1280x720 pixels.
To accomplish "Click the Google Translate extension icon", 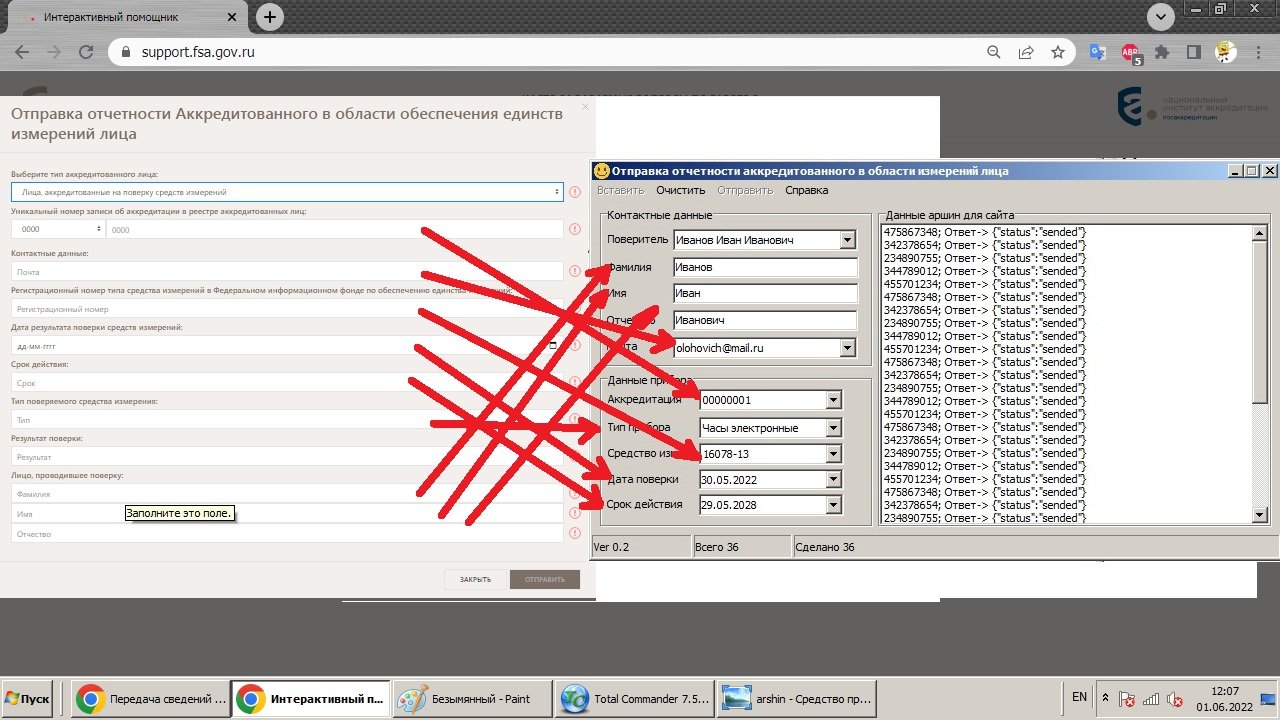I will pos(1097,52).
